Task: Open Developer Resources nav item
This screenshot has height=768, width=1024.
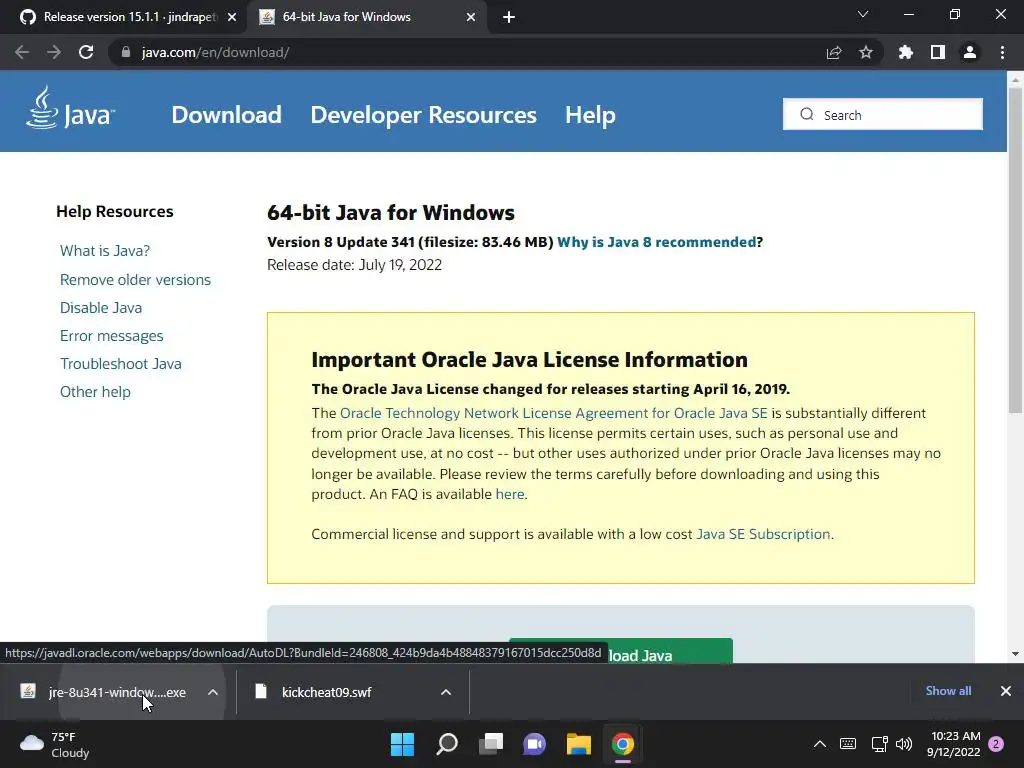Action: click(x=423, y=115)
